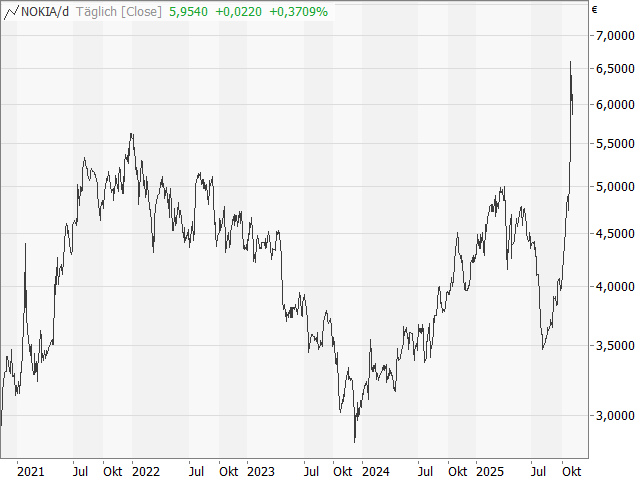This screenshot has height=480, width=640.
Task: Click the chart's lowest trough below 3,0000
Action: pos(355,441)
